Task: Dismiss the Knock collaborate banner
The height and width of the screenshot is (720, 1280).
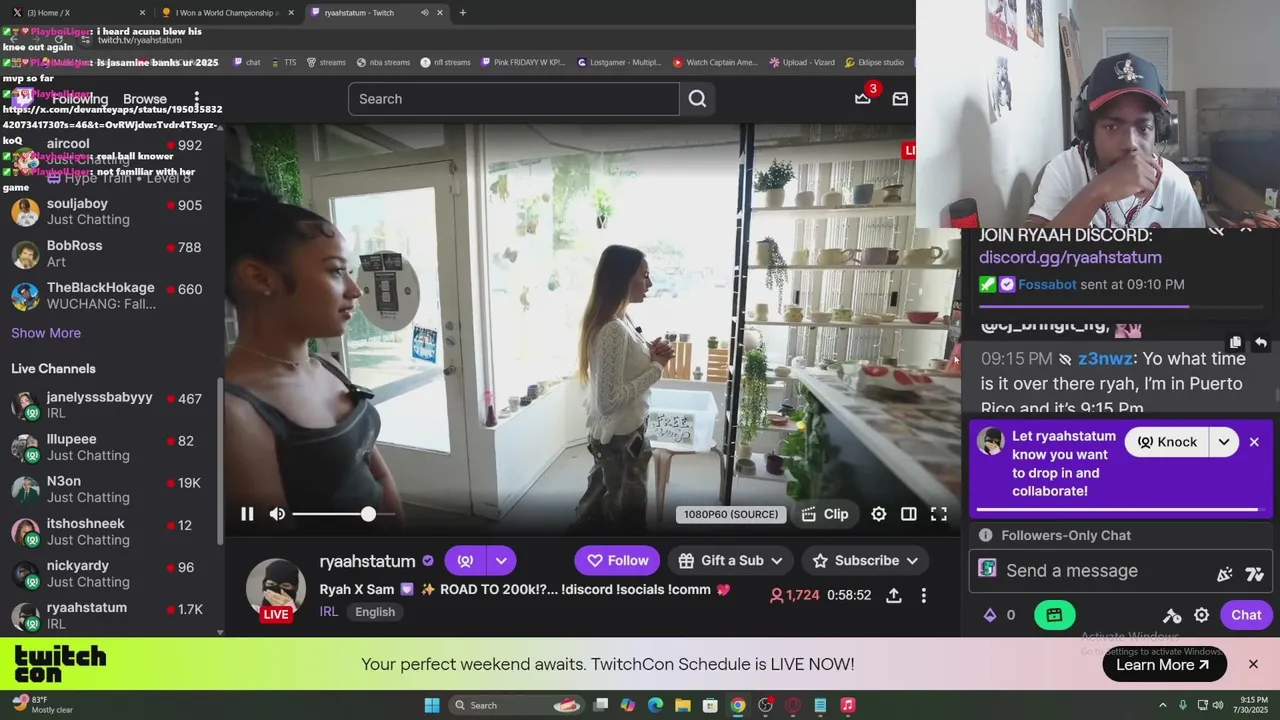Action: pyautogui.click(x=1254, y=442)
